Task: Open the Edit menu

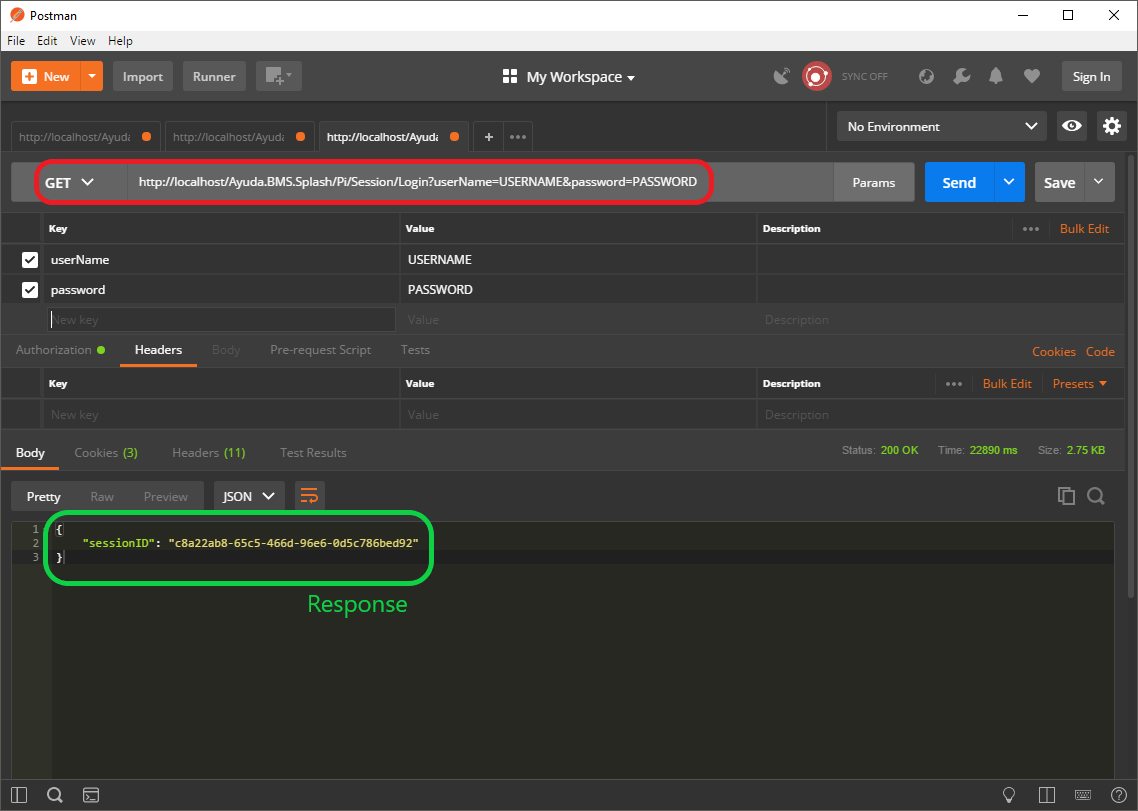Action: [47, 41]
